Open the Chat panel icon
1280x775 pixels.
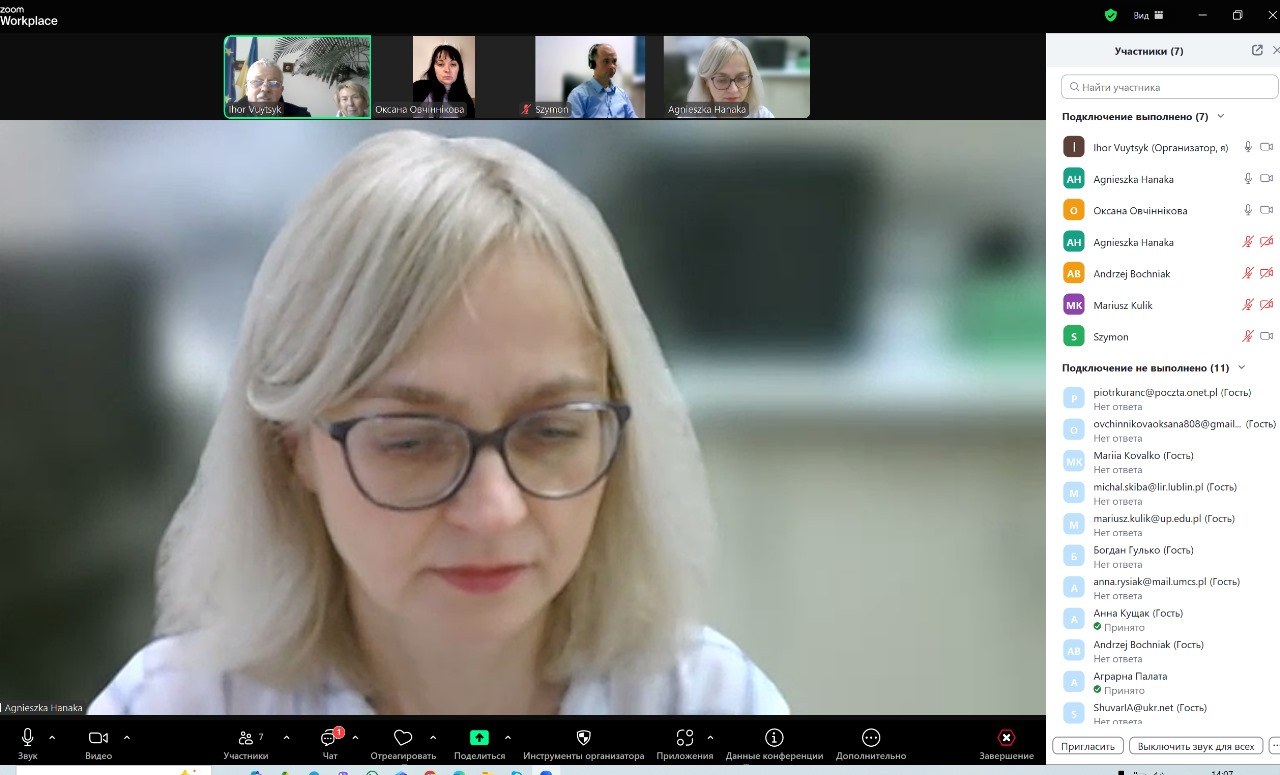tap(329, 738)
